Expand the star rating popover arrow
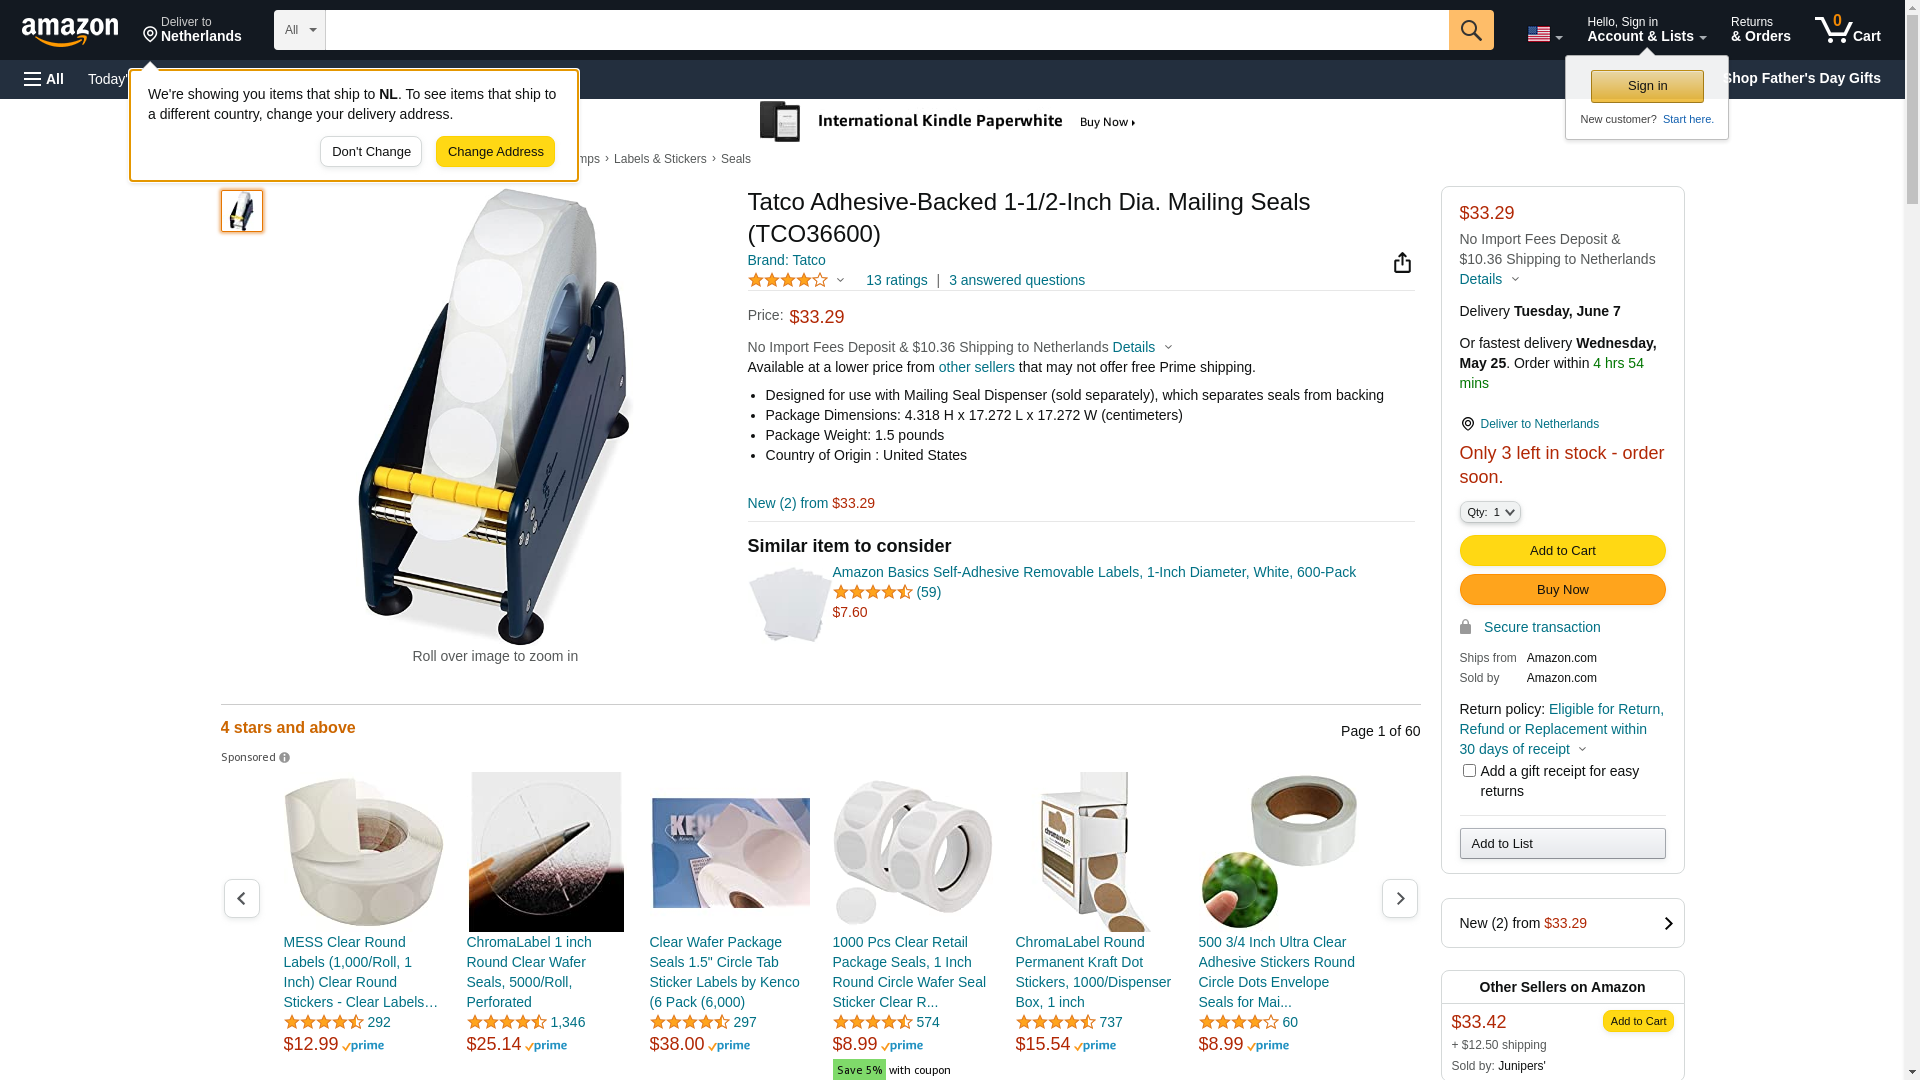This screenshot has height=1080, width=1920. [x=840, y=280]
